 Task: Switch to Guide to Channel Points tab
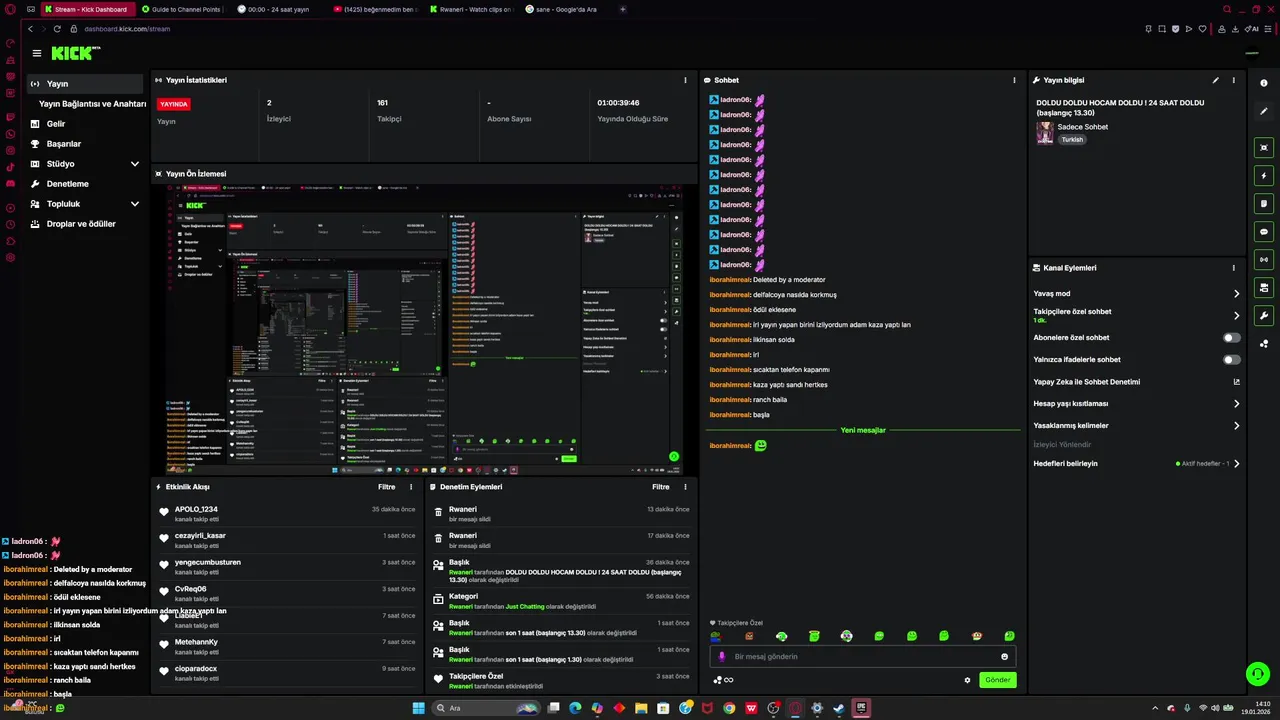(183, 9)
